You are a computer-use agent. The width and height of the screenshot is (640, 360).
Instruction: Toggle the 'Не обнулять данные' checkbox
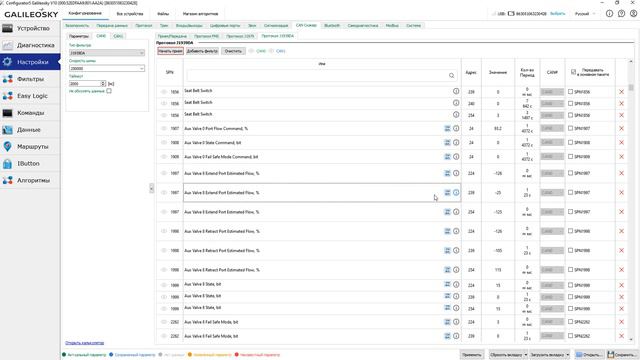(109, 91)
